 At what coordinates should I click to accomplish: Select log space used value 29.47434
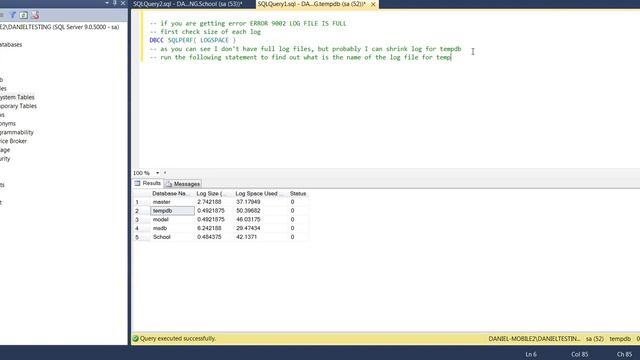(x=260, y=228)
